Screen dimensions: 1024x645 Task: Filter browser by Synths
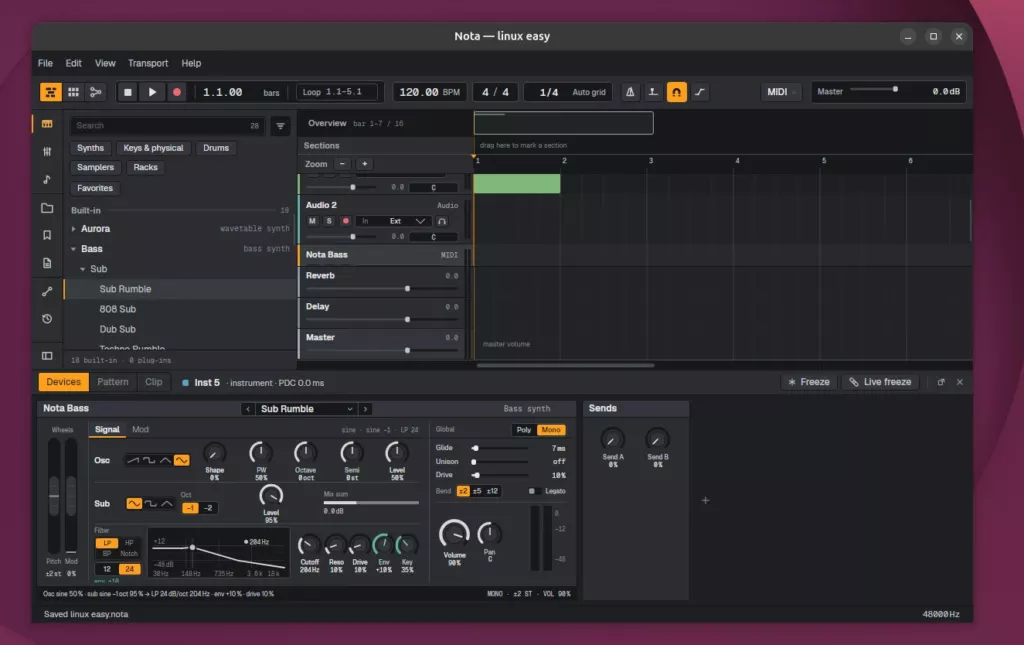coord(90,148)
